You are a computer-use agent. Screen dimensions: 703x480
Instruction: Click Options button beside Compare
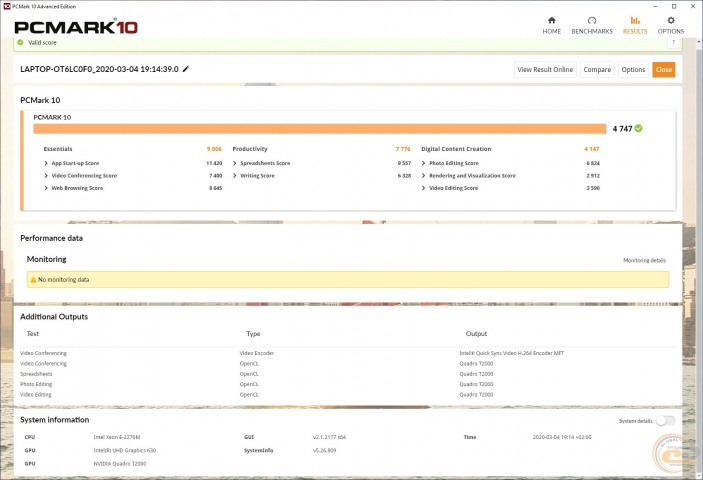pos(633,69)
